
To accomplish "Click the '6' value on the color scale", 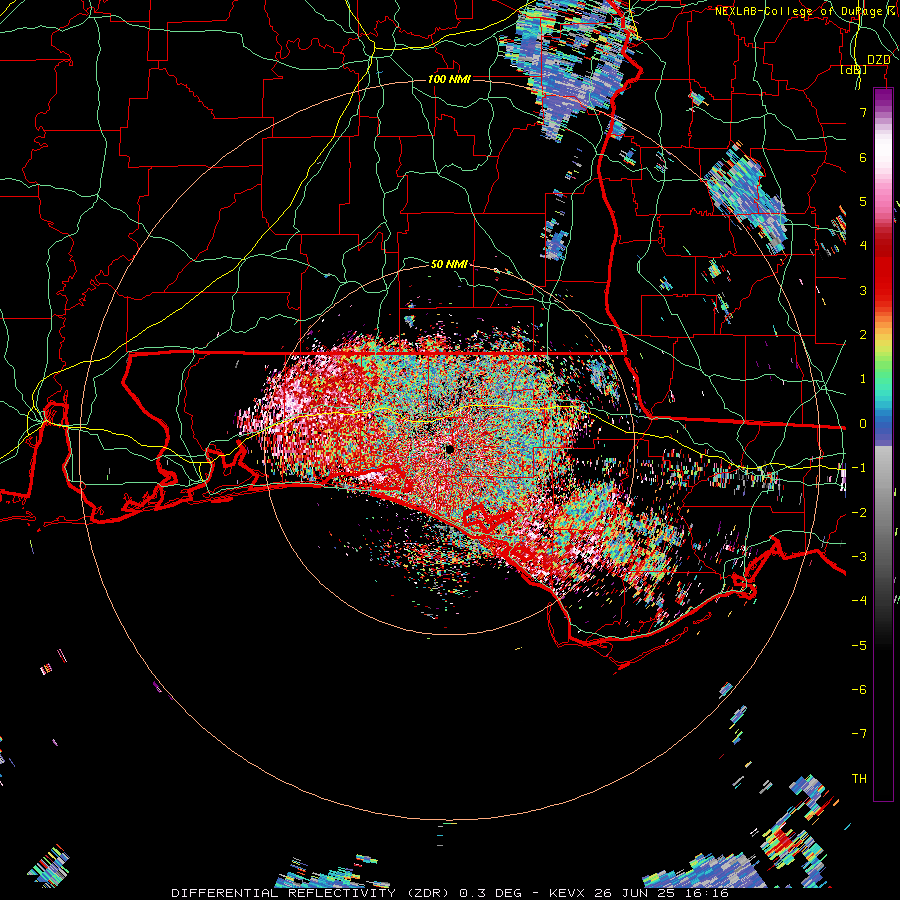I will [x=863, y=157].
